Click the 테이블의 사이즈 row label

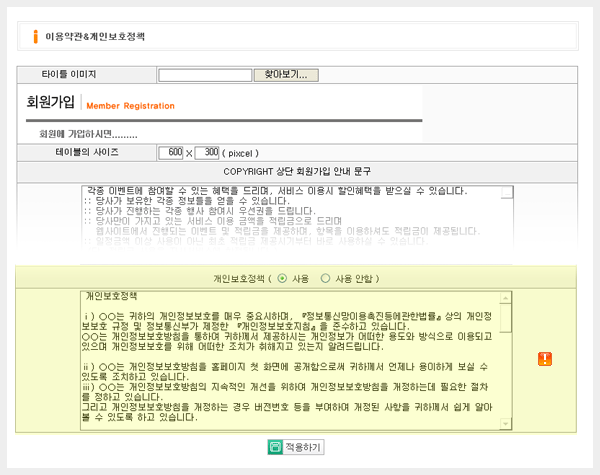click(x=87, y=152)
